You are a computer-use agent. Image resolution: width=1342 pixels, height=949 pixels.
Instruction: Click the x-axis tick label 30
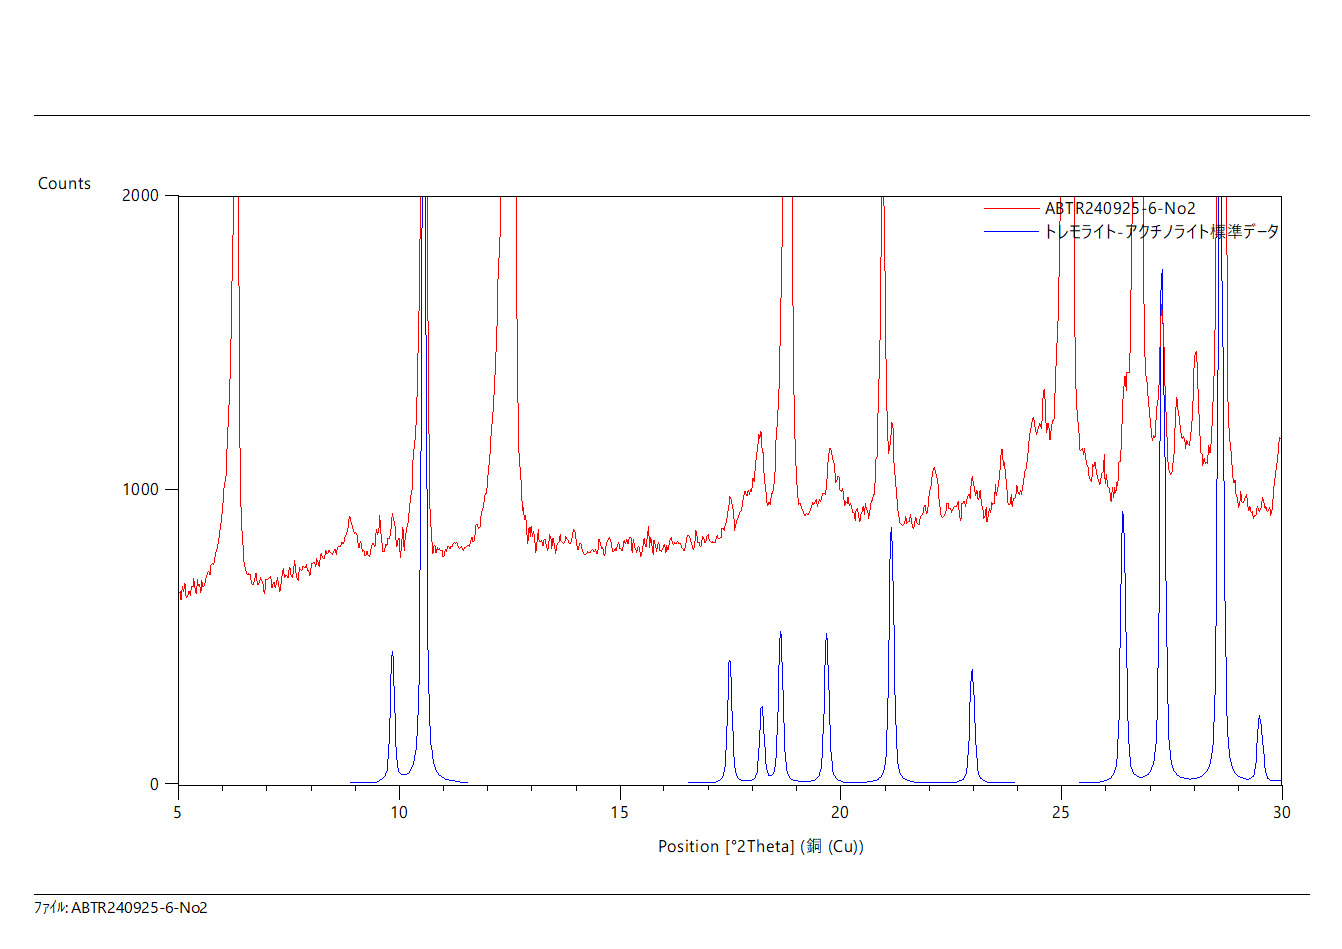[1281, 812]
